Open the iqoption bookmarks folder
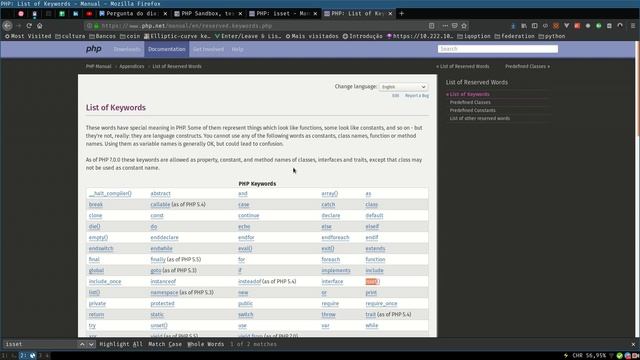 coord(474,36)
